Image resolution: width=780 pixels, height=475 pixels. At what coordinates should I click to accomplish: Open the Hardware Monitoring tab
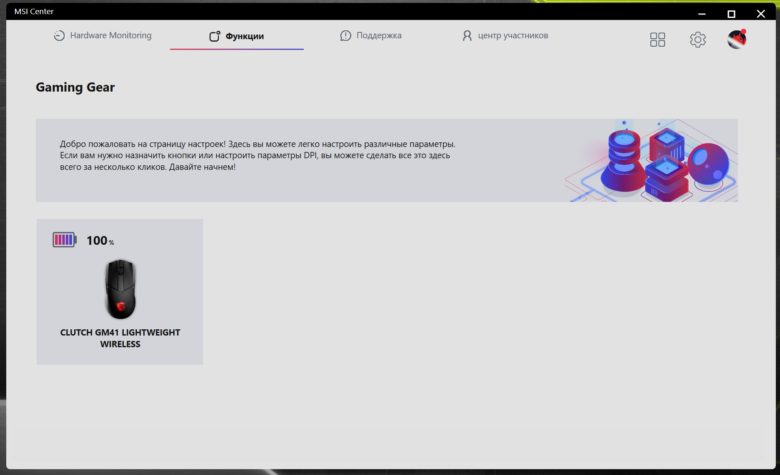(102, 35)
